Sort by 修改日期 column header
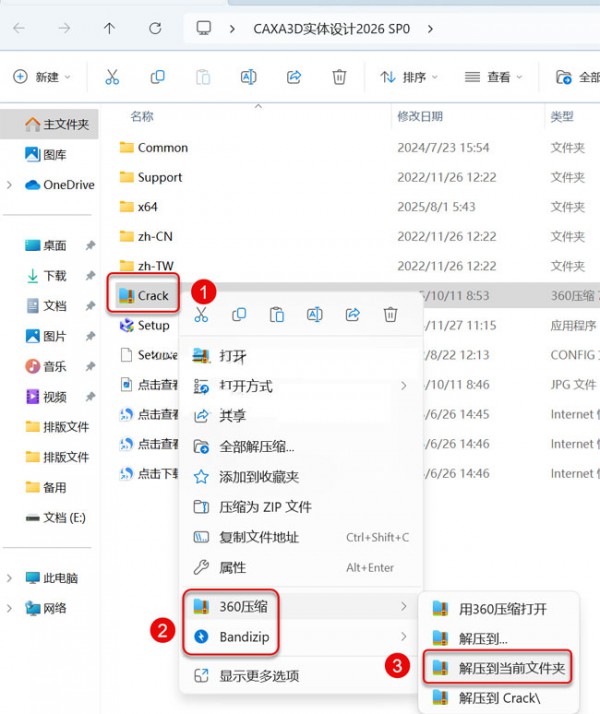 tap(420, 117)
